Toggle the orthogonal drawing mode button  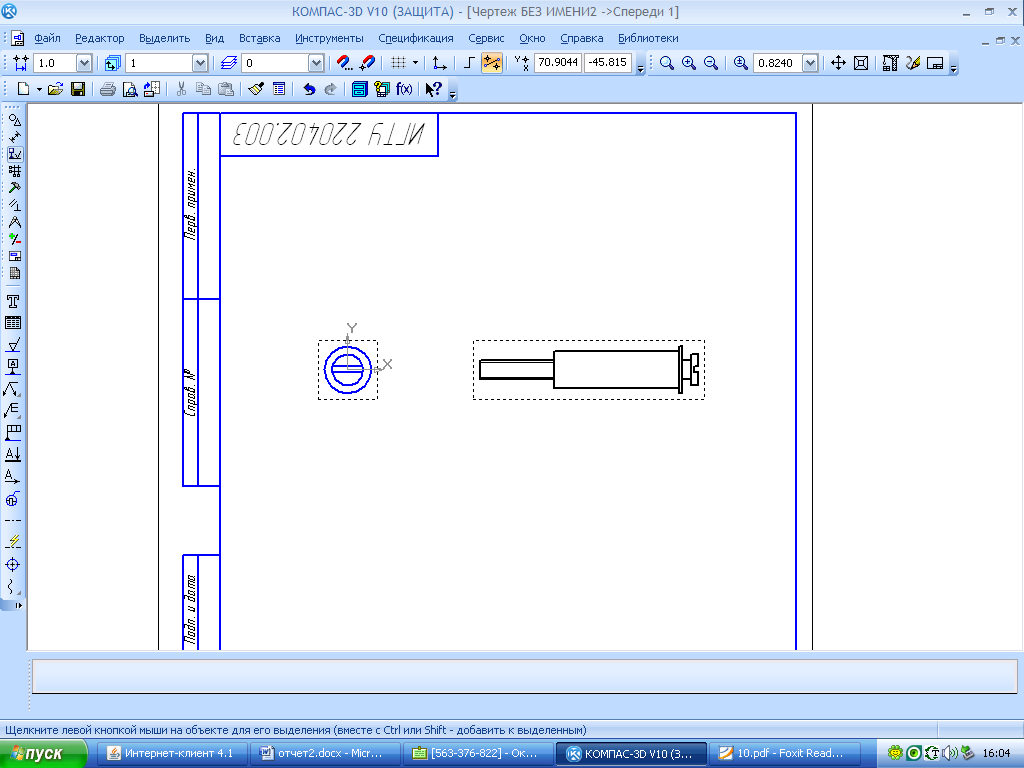tap(469, 63)
